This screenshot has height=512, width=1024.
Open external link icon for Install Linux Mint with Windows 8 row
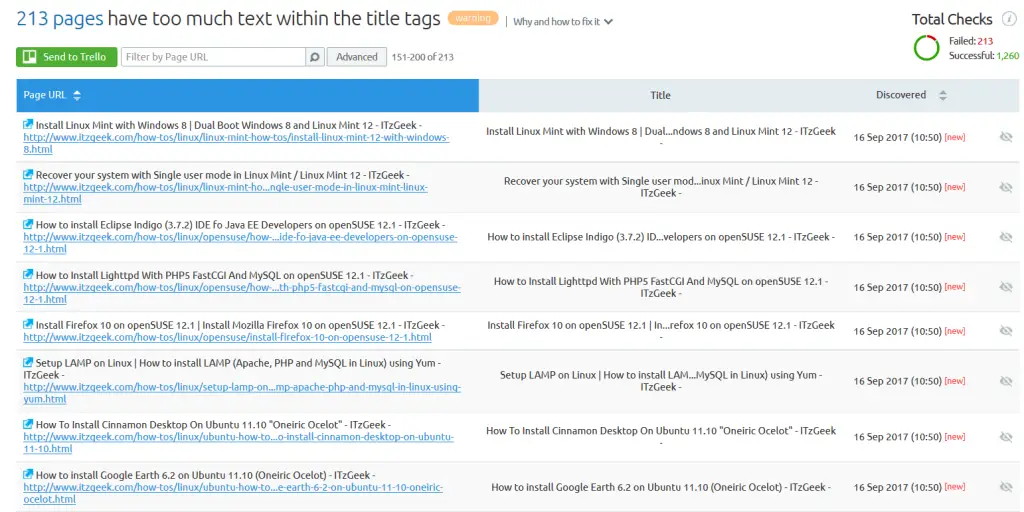click(28, 125)
